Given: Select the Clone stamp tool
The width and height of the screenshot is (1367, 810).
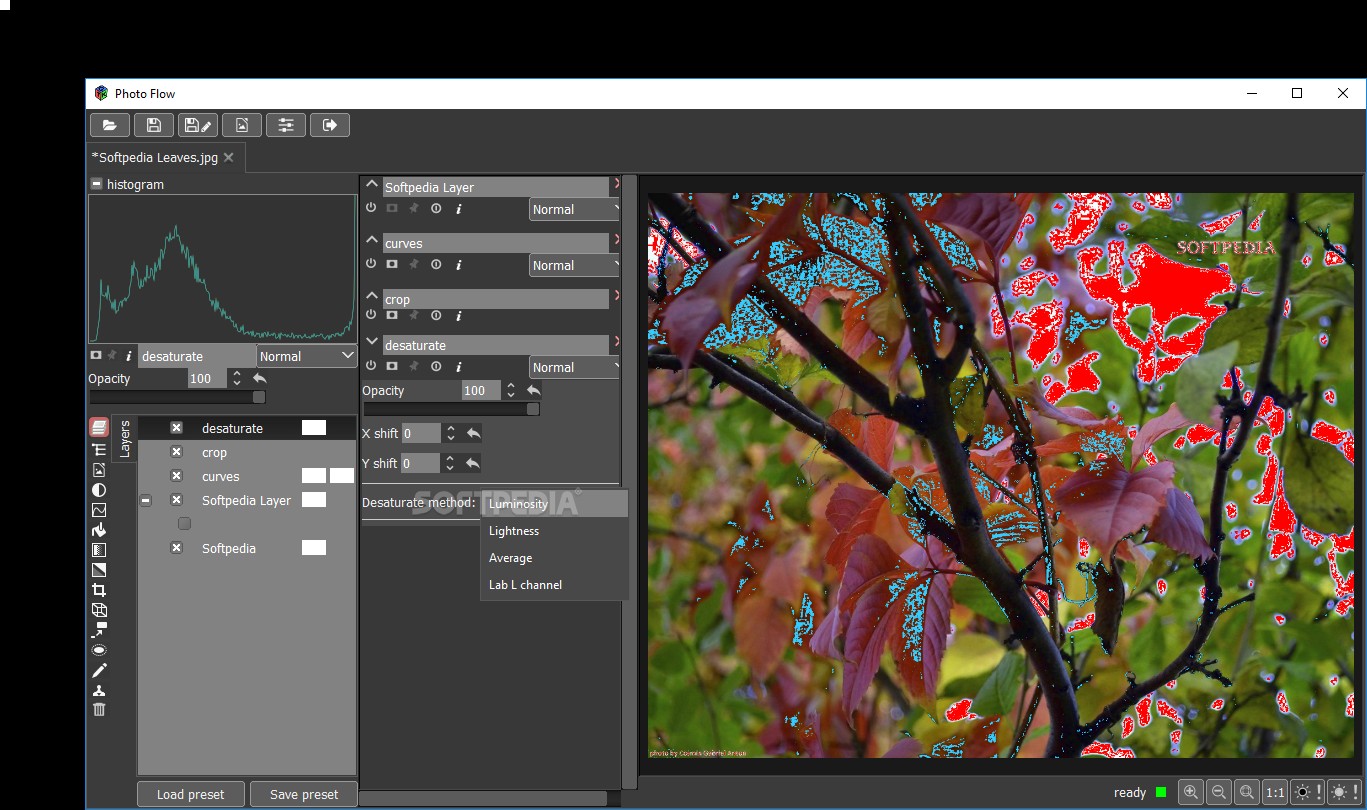Looking at the screenshot, I should coord(98,689).
